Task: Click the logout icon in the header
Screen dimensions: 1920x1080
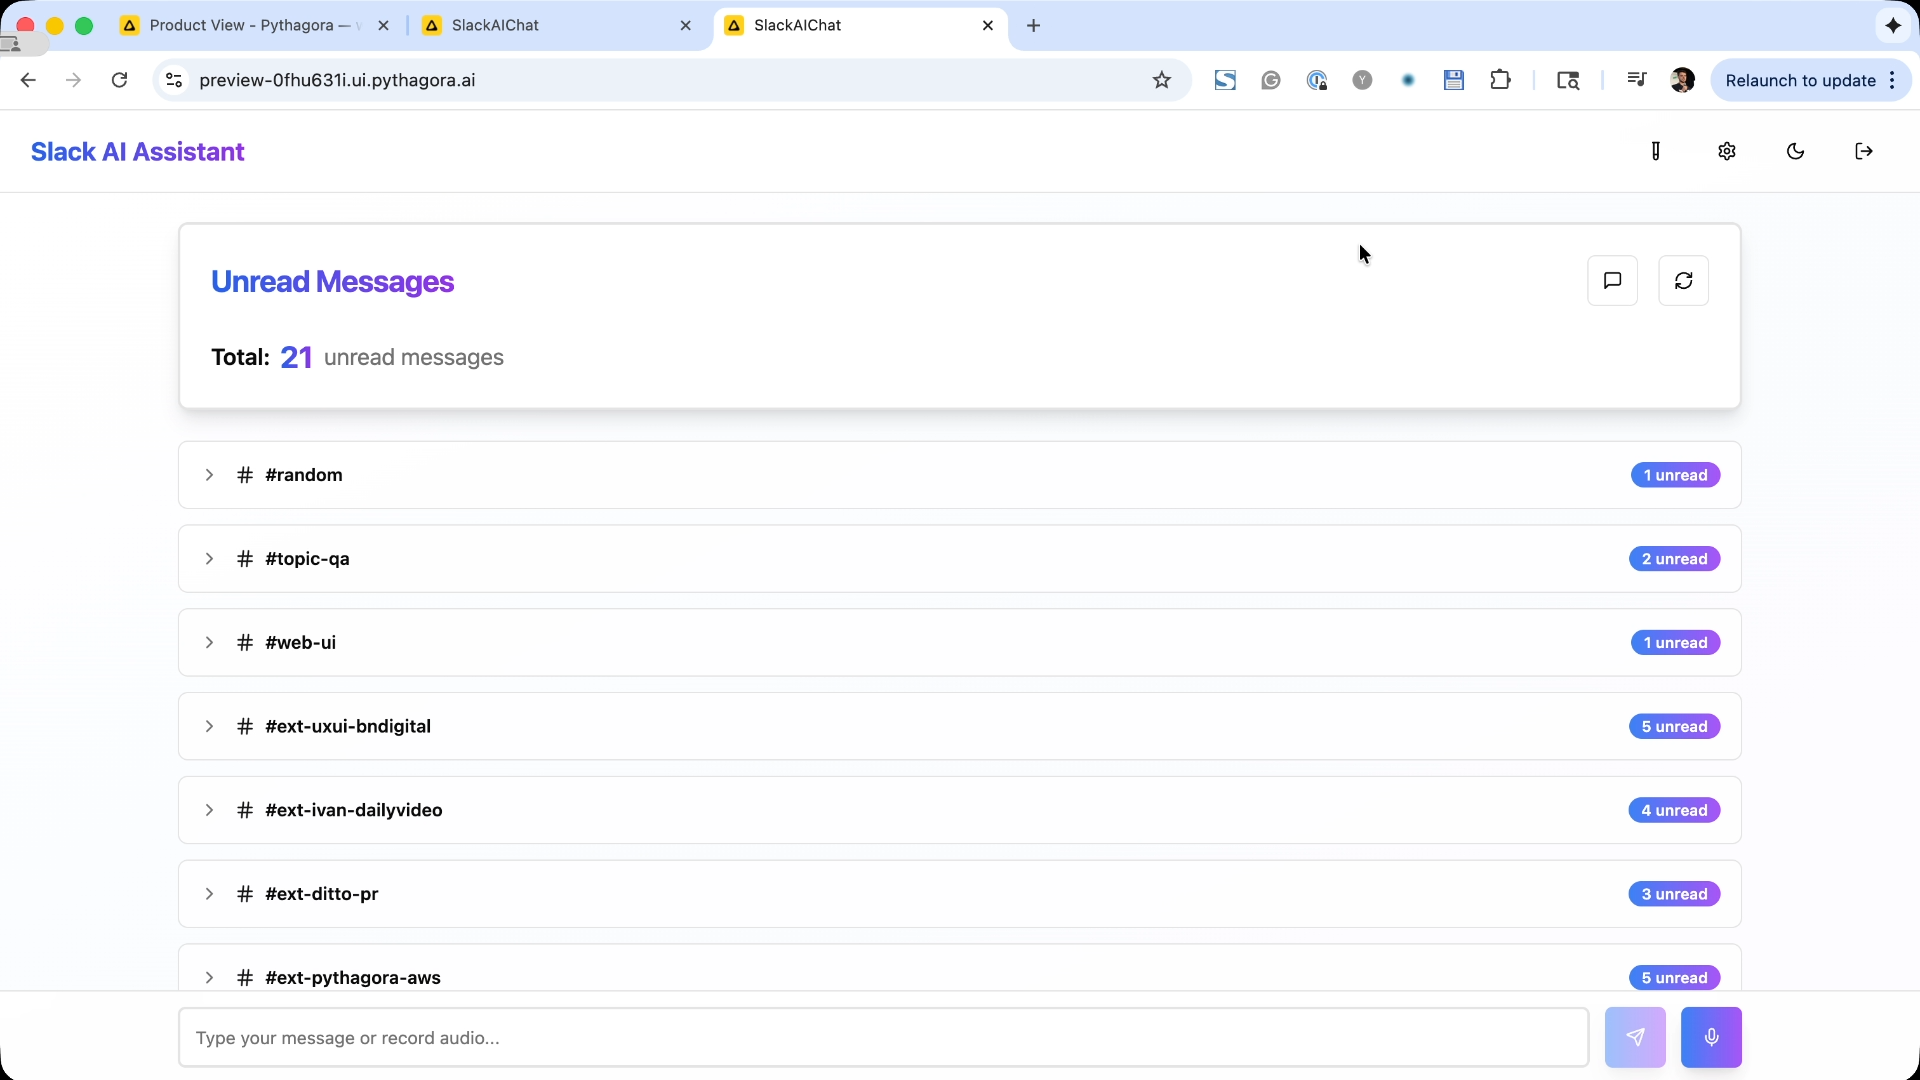Action: (x=1864, y=151)
